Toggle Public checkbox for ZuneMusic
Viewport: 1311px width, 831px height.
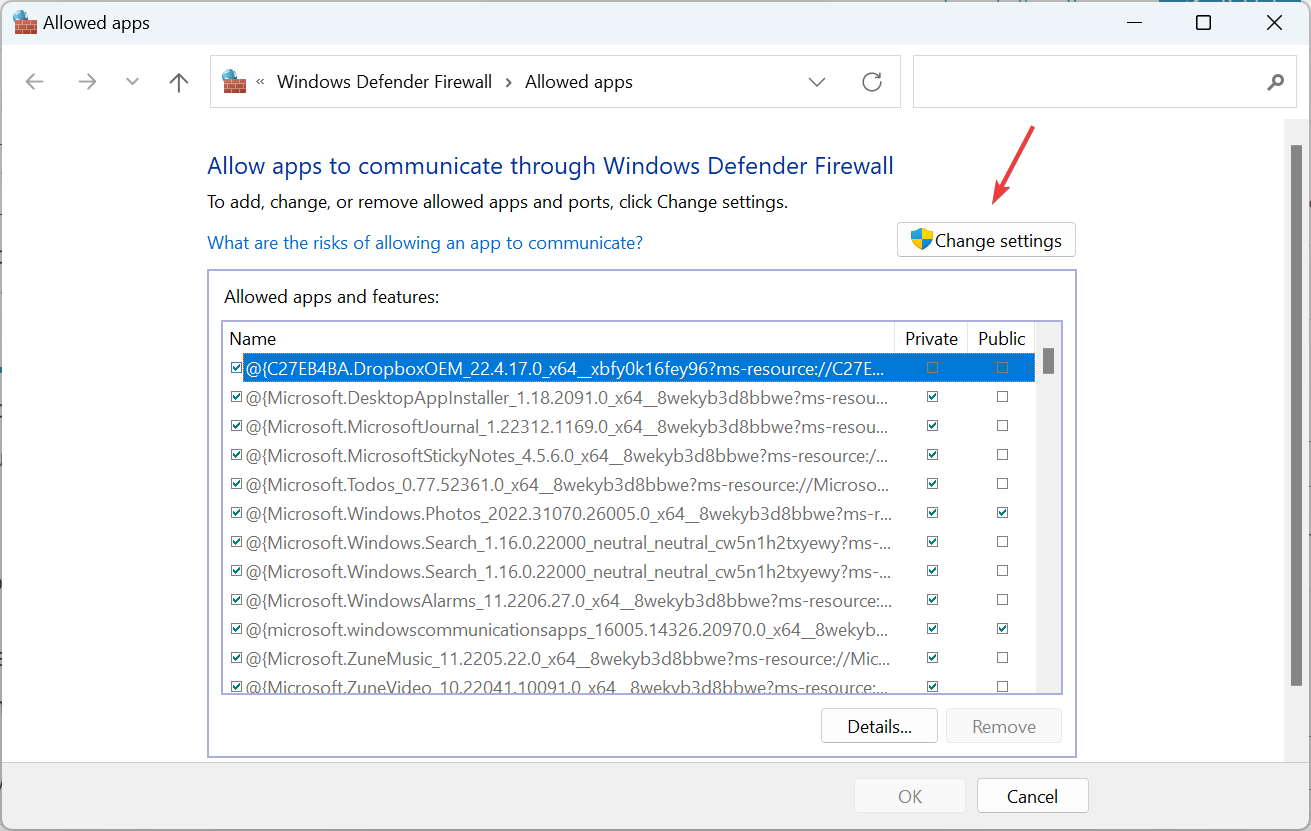1002,658
